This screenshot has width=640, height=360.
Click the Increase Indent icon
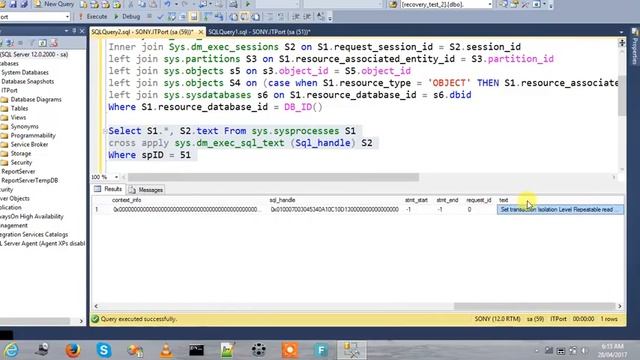307,17
